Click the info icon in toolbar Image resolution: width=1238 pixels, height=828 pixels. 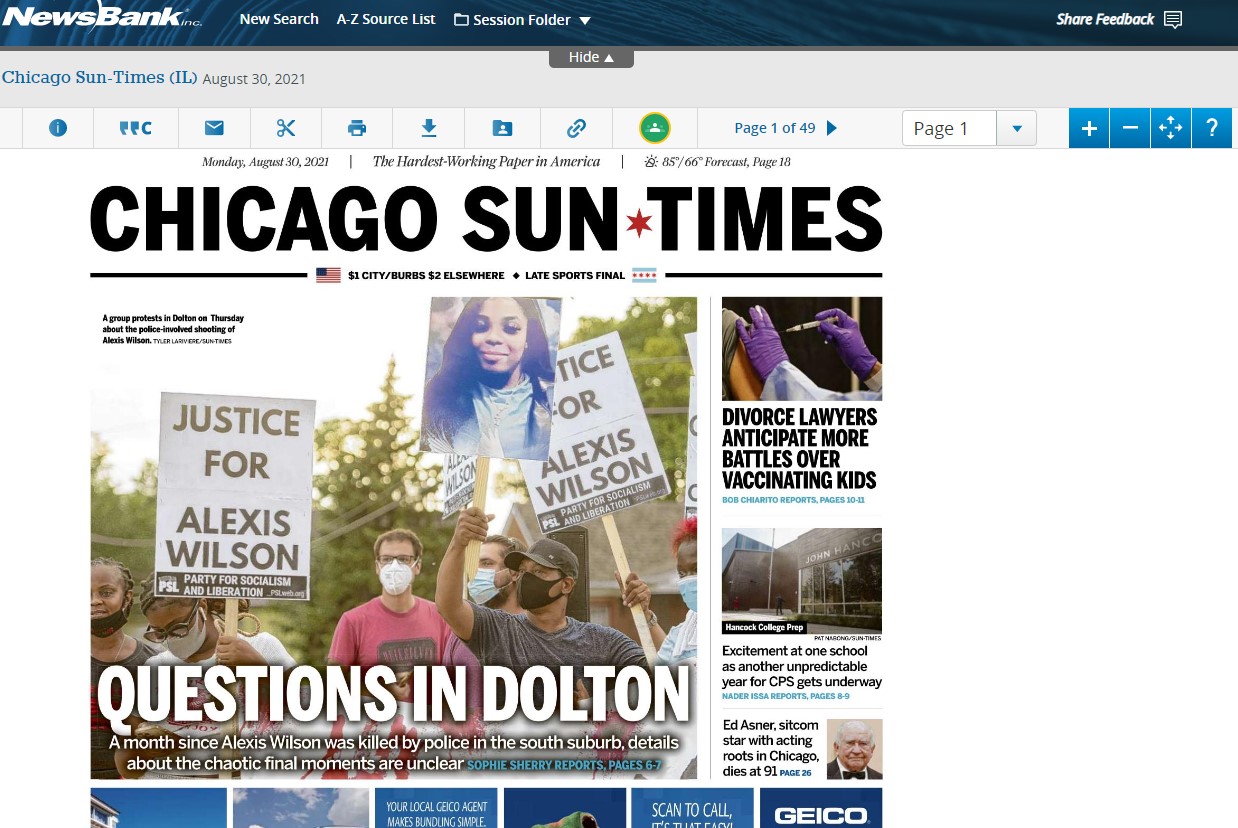58,128
